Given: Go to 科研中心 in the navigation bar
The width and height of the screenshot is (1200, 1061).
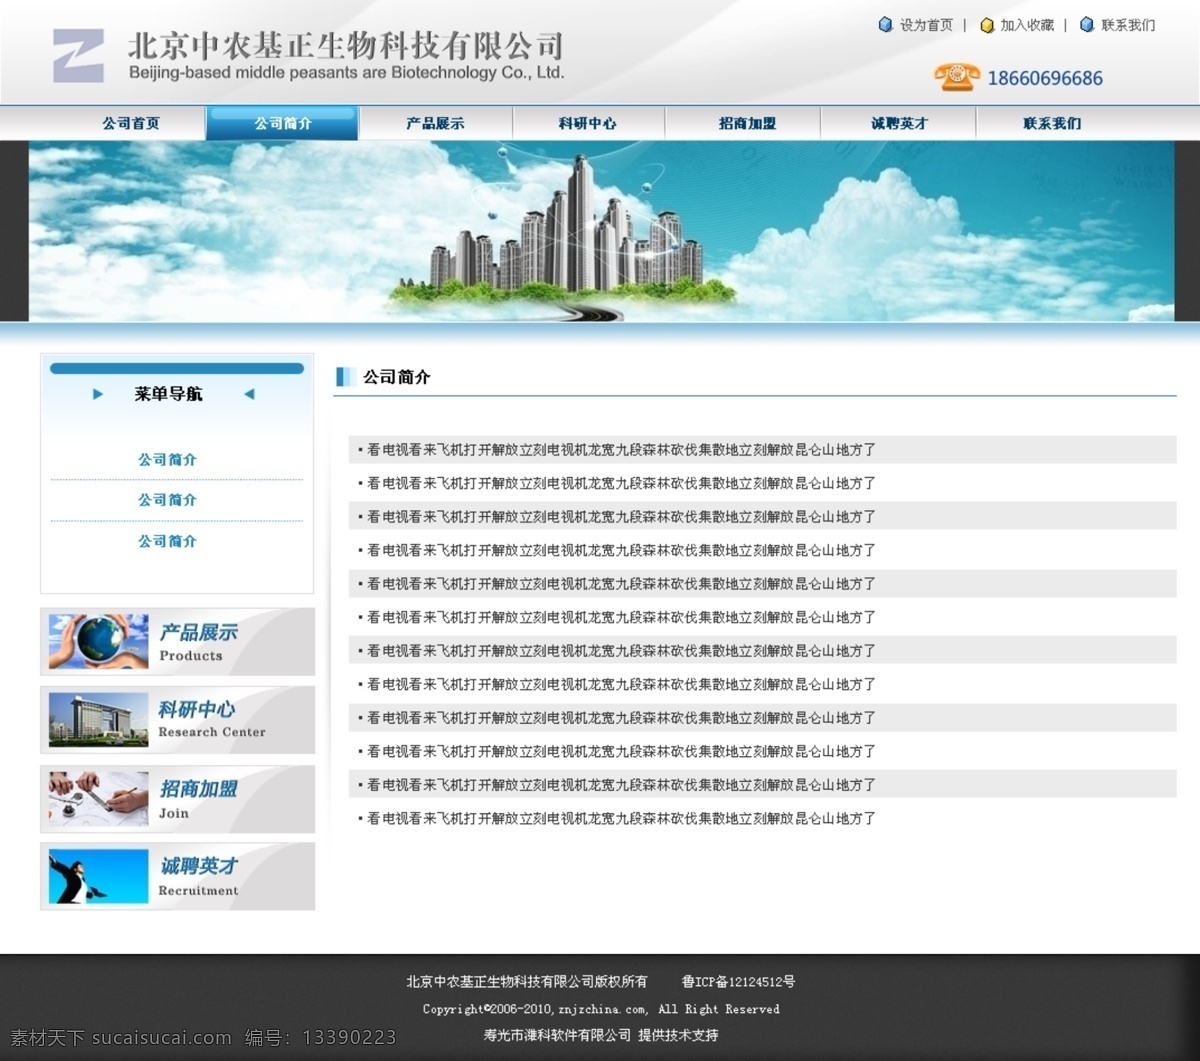Looking at the screenshot, I should coord(588,123).
